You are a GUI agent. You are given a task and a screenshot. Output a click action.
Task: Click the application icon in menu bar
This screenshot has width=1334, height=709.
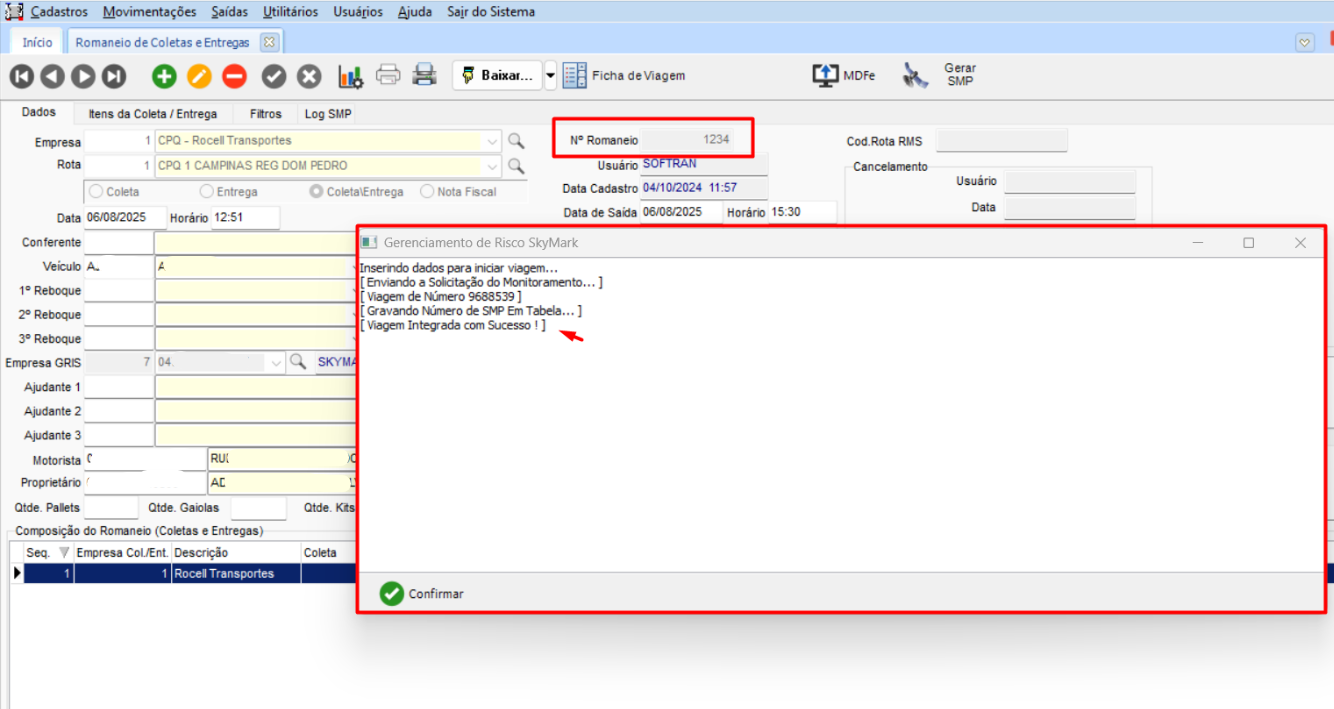[14, 12]
